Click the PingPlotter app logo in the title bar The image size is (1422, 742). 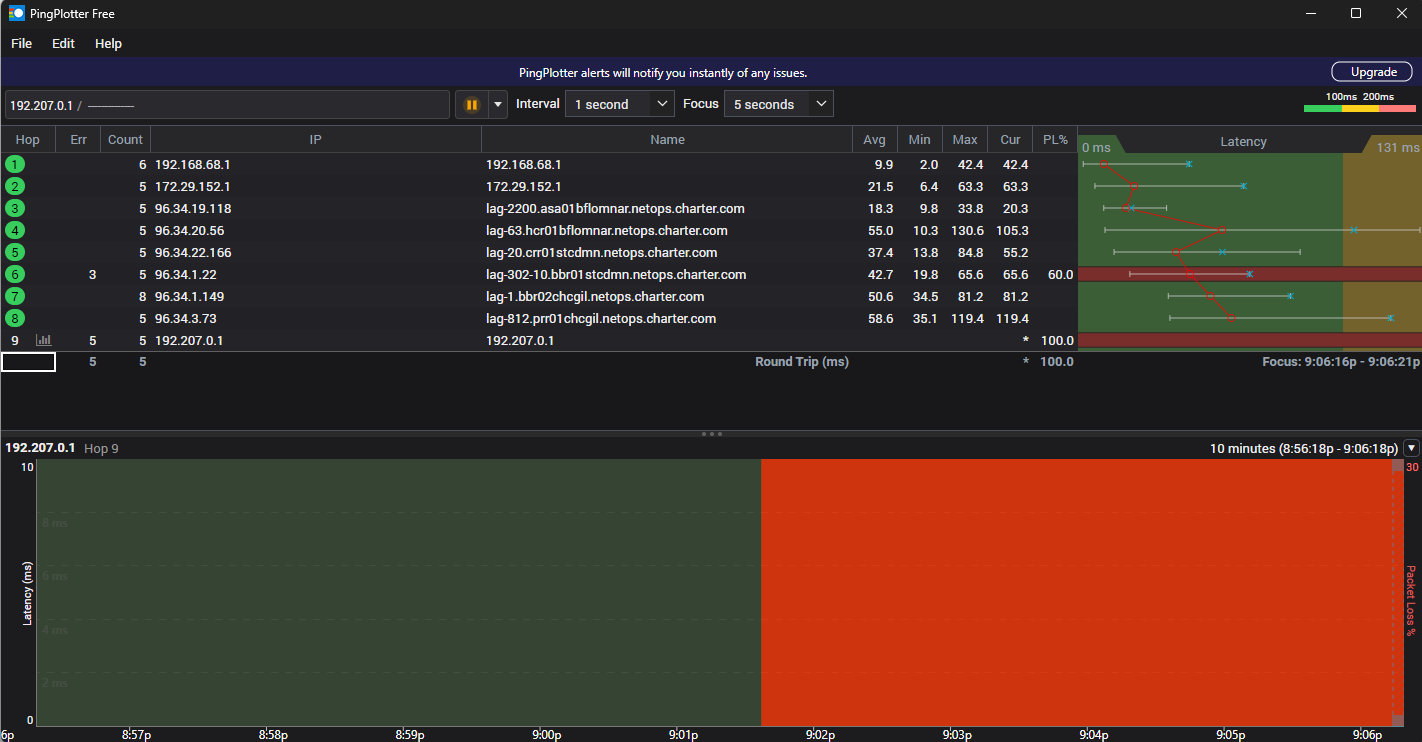point(17,13)
